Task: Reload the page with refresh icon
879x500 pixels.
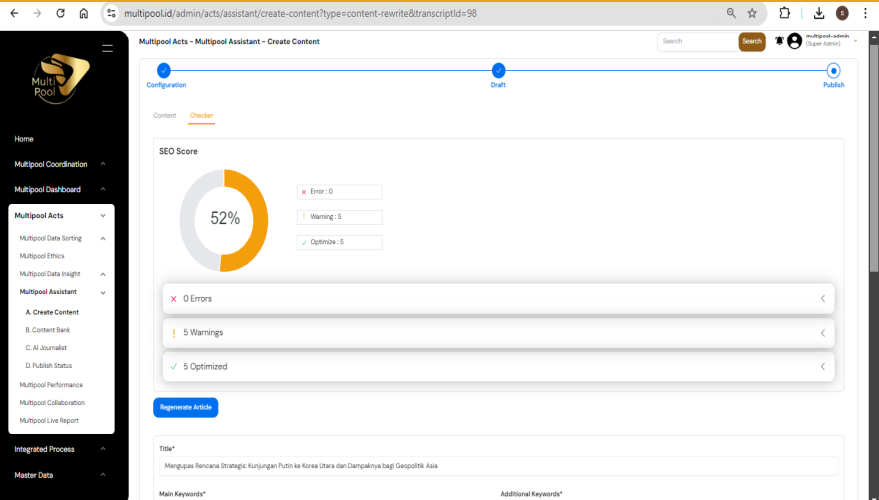Action: (x=61, y=13)
